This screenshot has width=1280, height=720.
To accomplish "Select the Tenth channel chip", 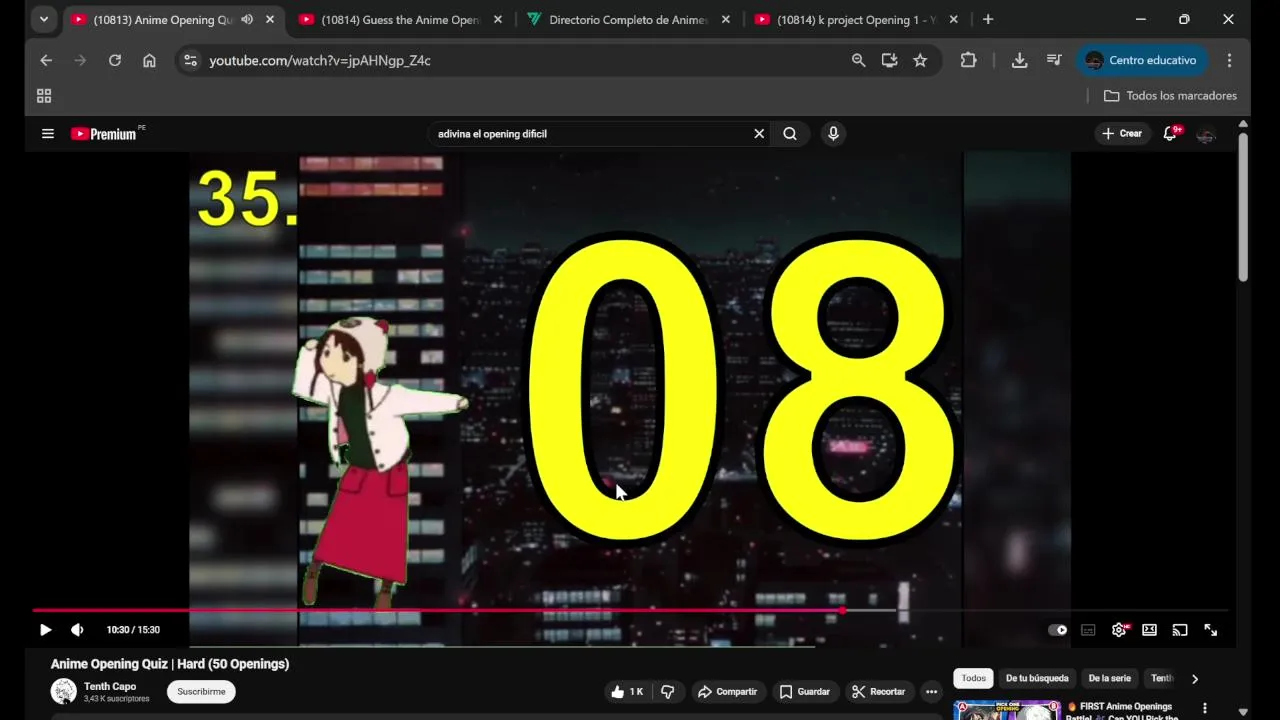I will click(1161, 678).
